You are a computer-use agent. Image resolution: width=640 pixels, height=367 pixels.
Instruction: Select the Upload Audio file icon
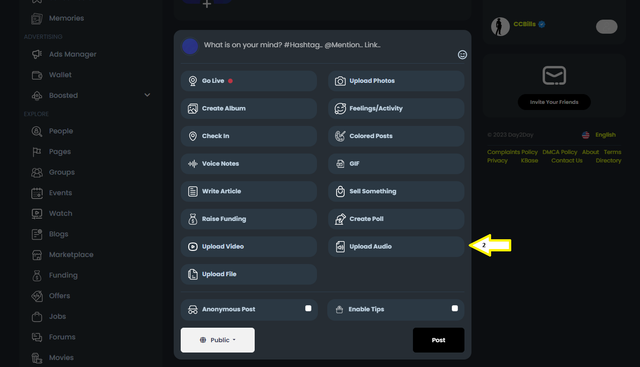click(x=340, y=247)
